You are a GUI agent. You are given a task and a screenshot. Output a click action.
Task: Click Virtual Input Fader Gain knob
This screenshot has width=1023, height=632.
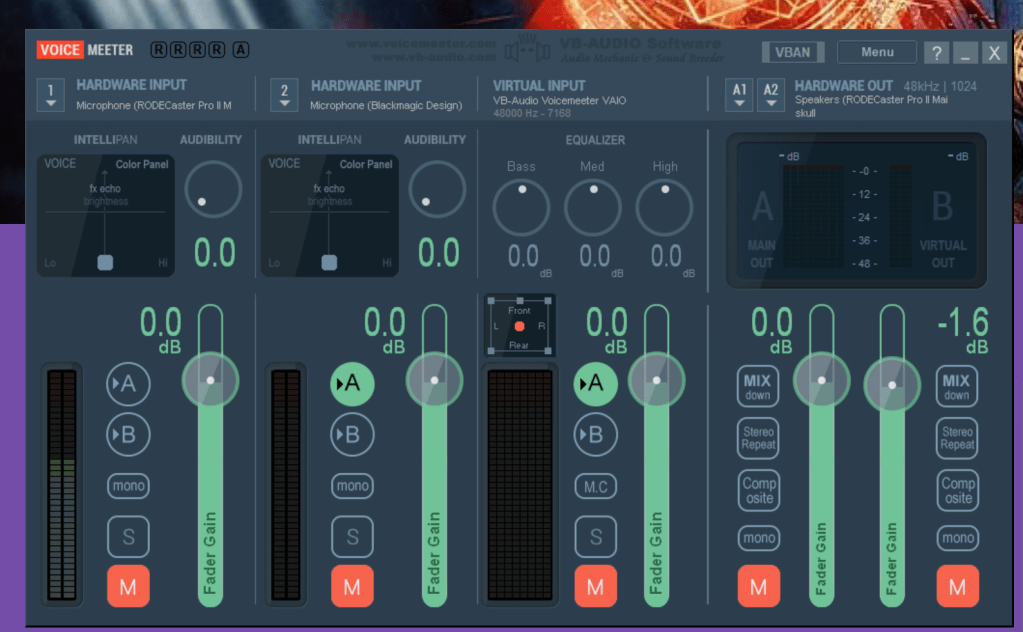(x=656, y=380)
